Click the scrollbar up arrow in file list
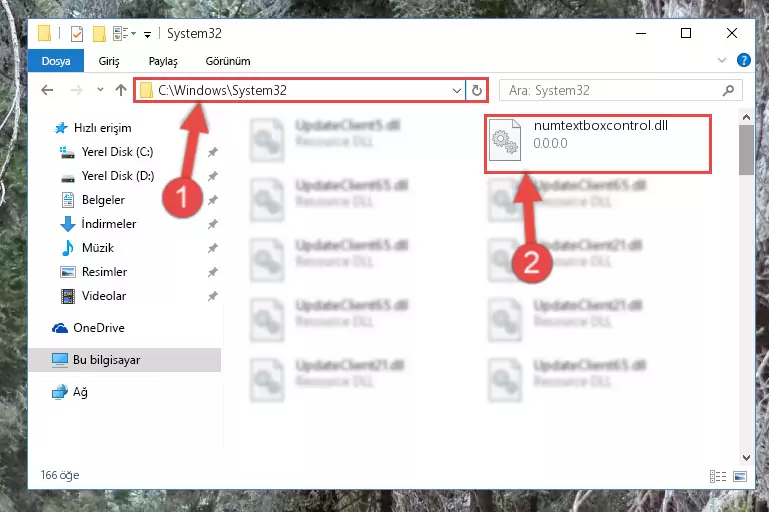Image resolution: width=769 pixels, height=512 pixels. point(746,117)
